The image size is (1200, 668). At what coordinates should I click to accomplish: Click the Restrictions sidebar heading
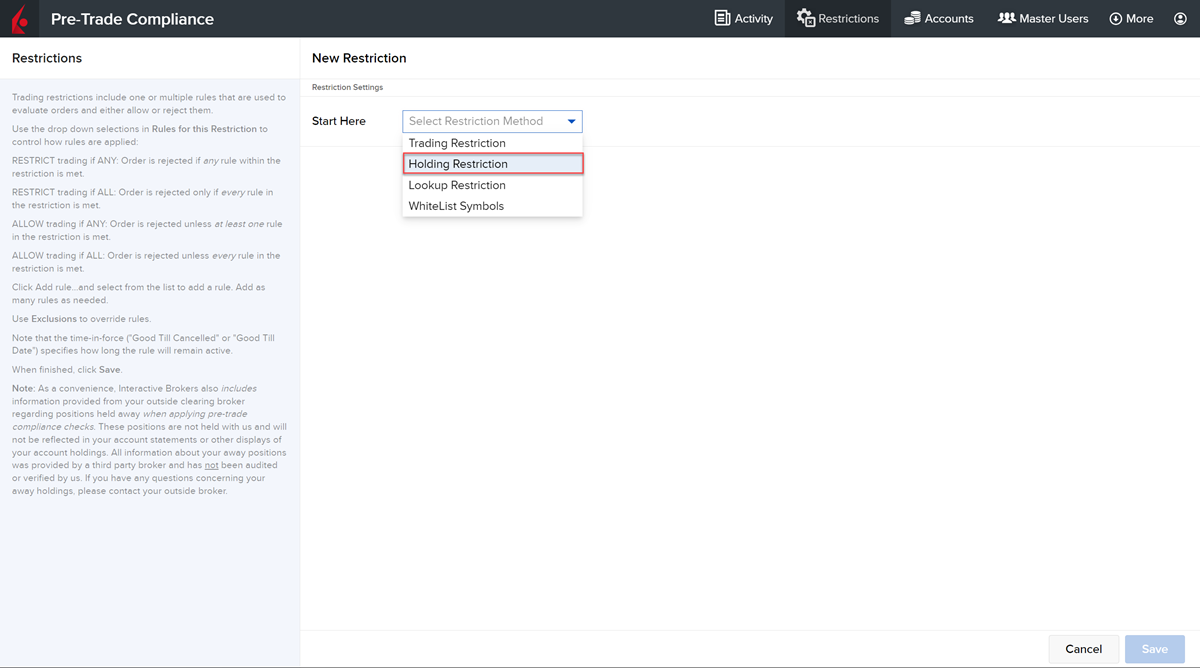click(47, 58)
